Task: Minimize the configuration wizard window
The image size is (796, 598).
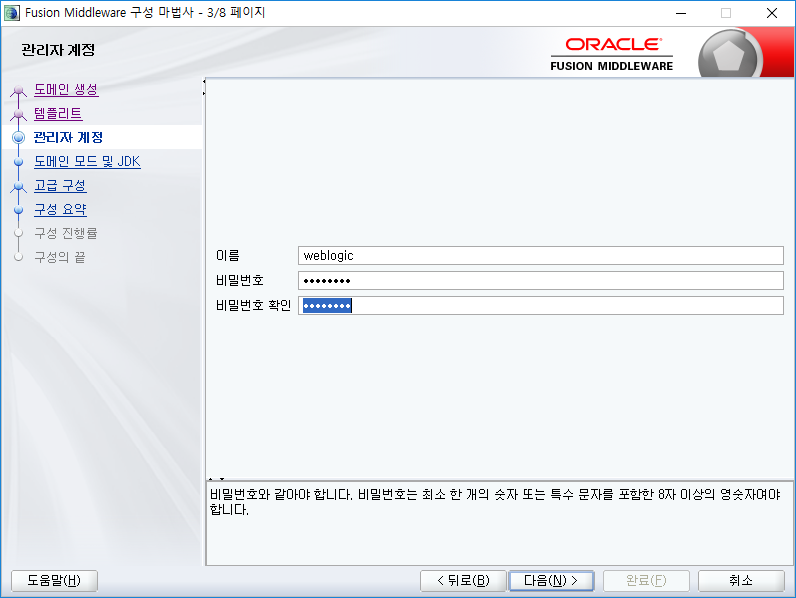Action: 681,13
